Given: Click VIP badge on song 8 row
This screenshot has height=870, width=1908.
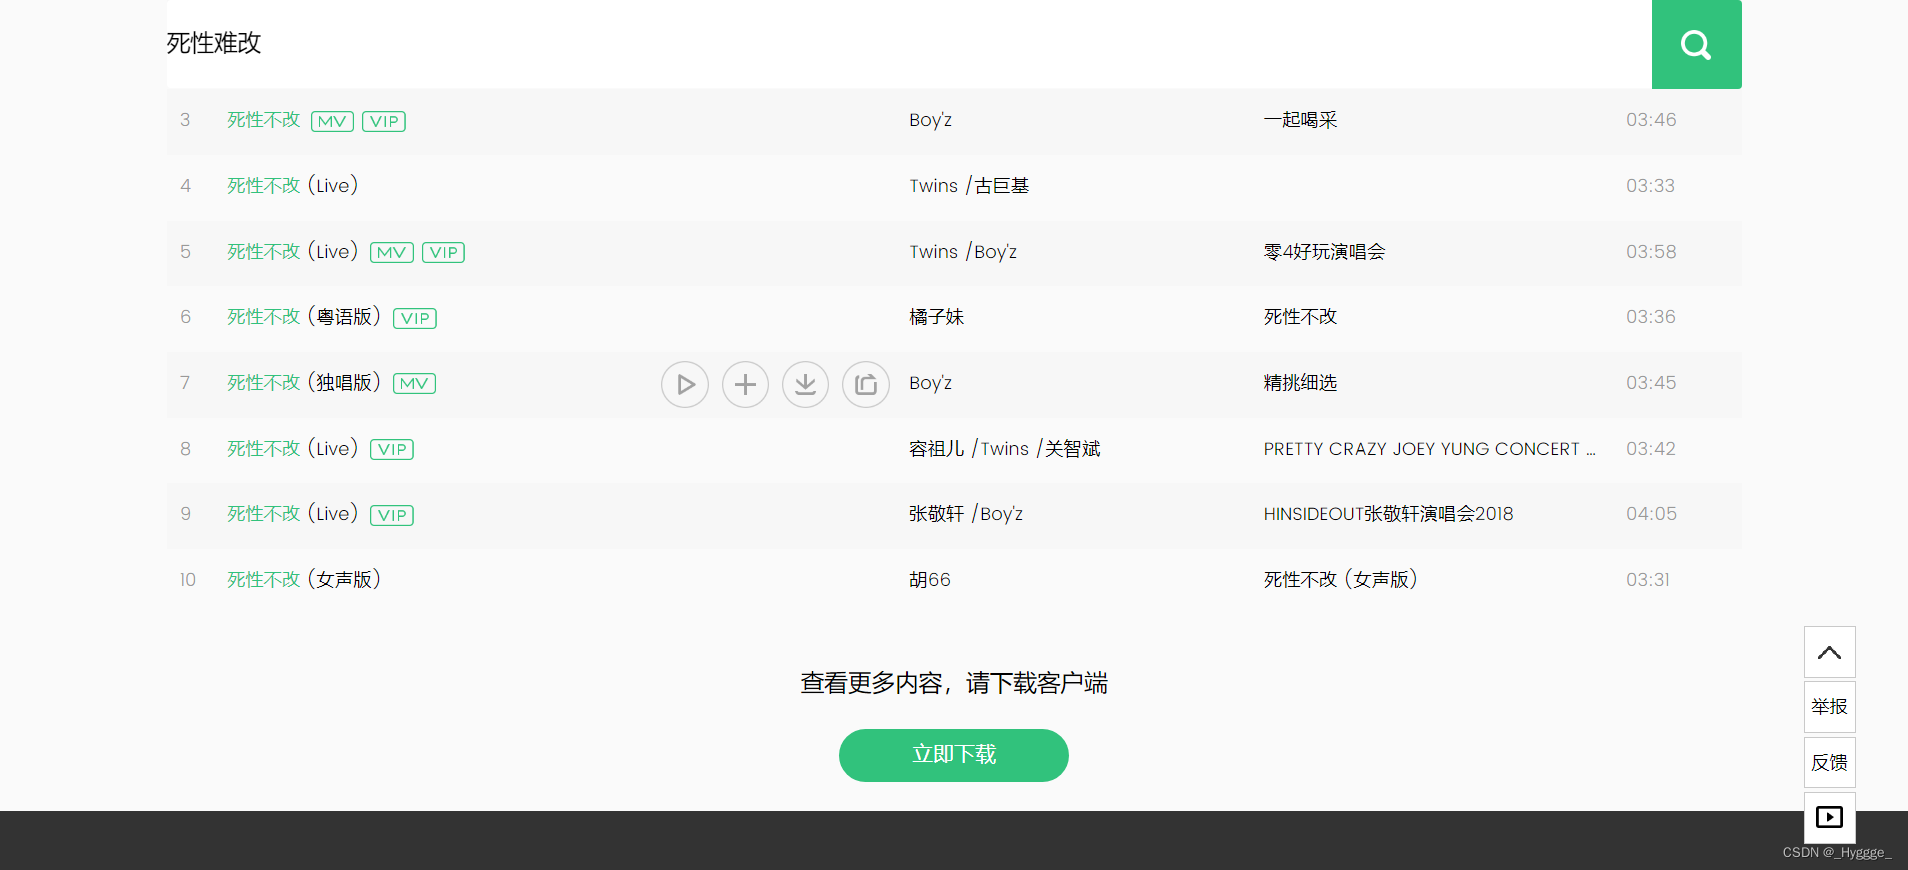Looking at the screenshot, I should (392, 449).
